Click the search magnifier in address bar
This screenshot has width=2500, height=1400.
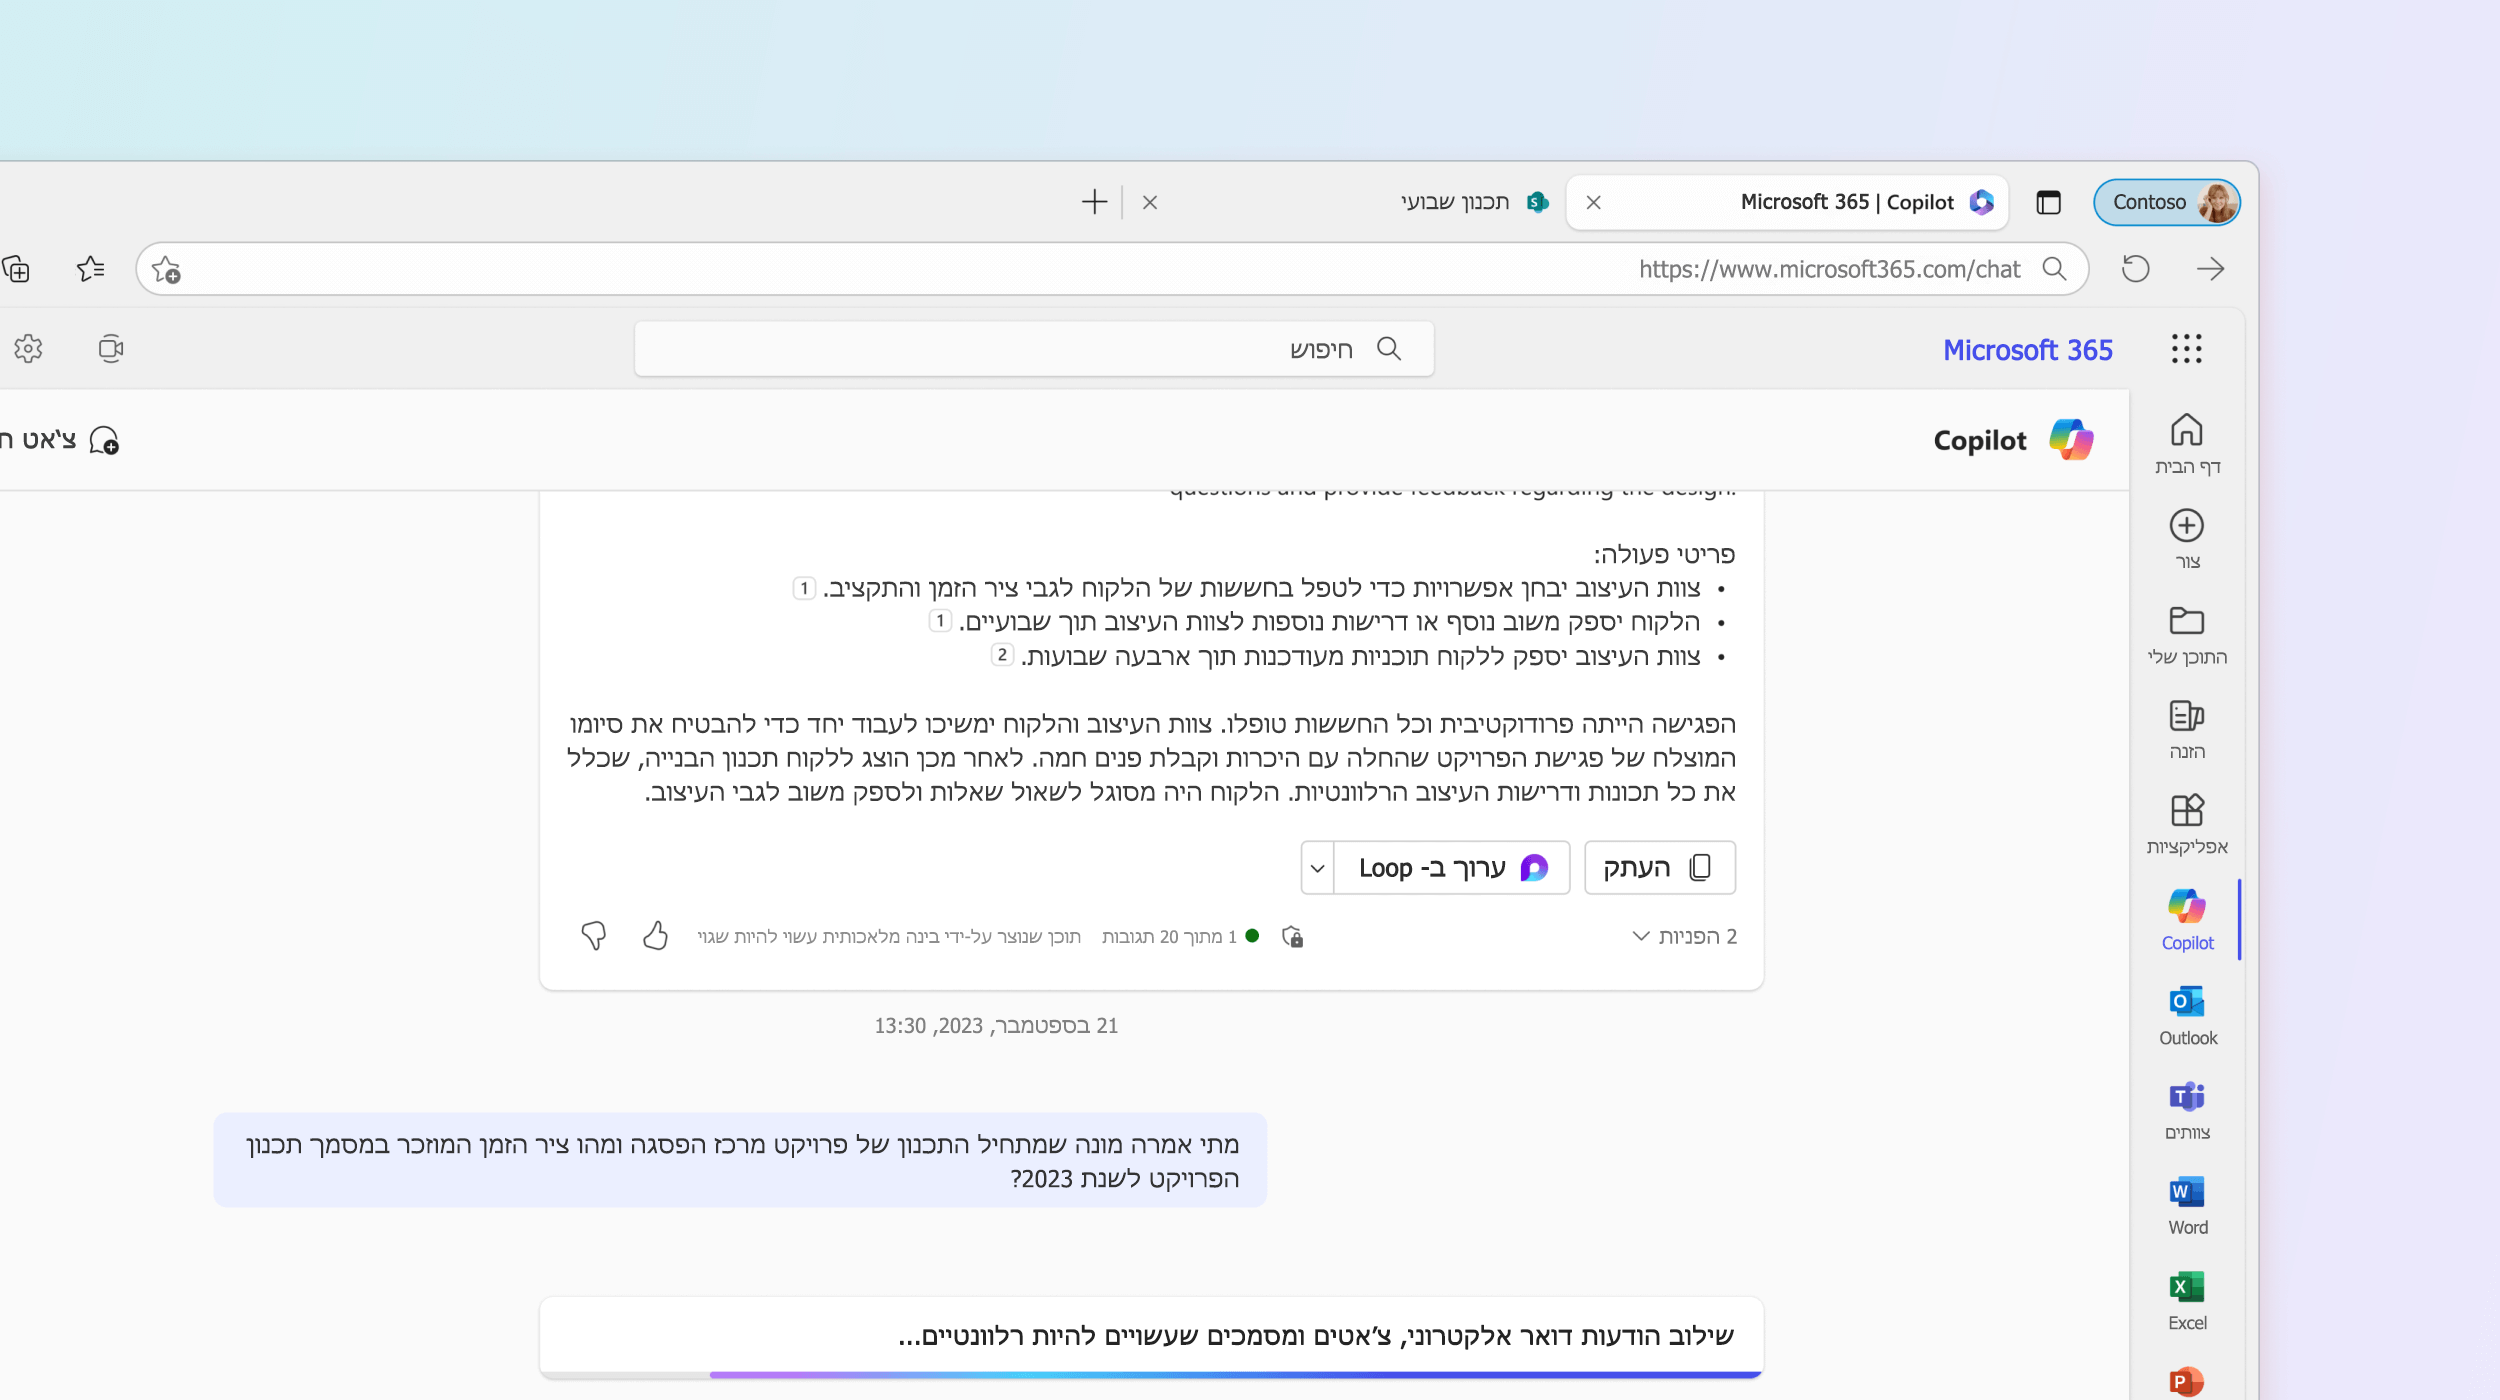(x=2054, y=269)
